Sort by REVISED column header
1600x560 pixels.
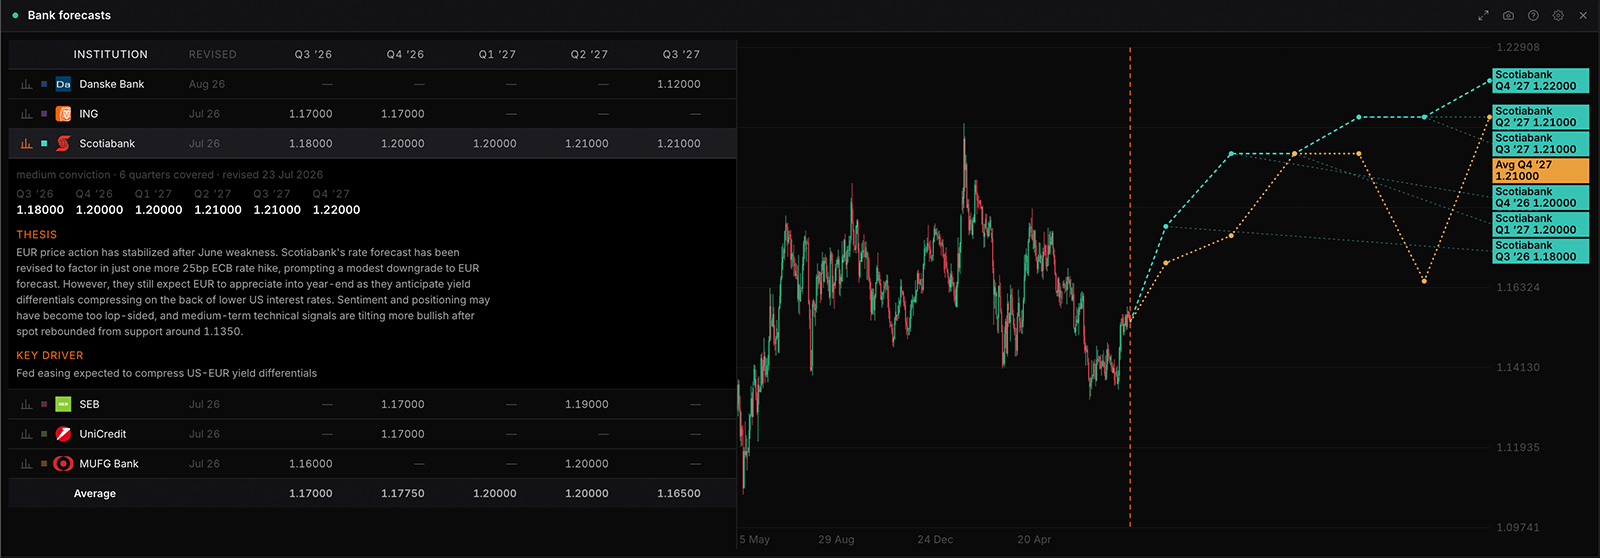pos(213,55)
